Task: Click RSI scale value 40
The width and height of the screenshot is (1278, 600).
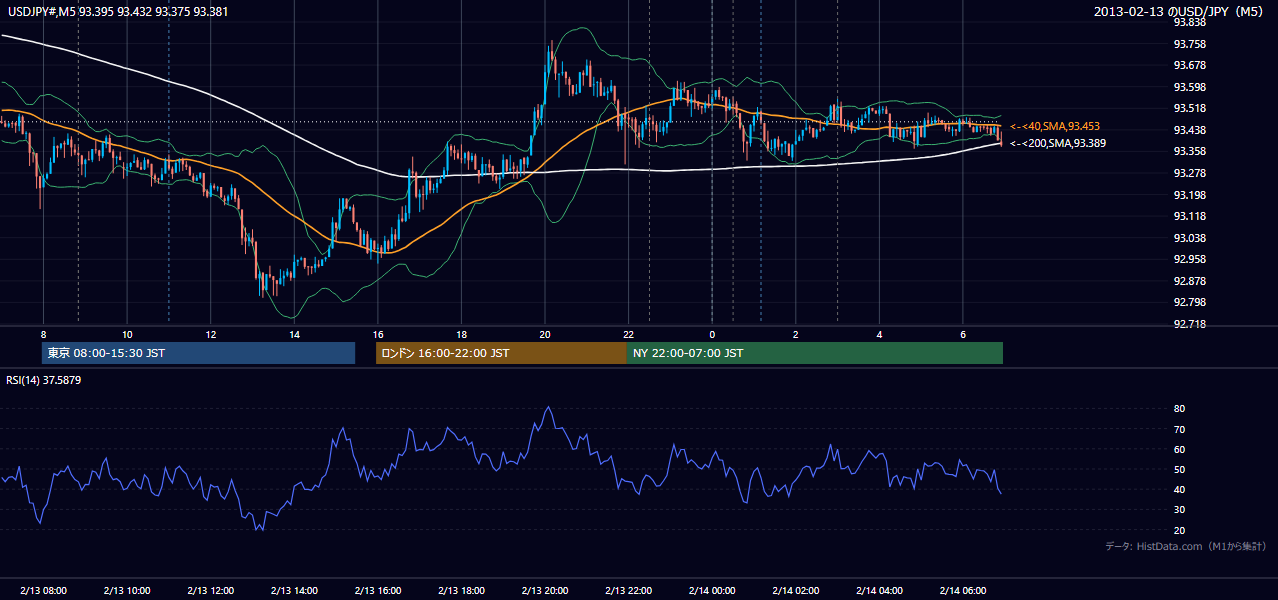Action: (1179, 490)
